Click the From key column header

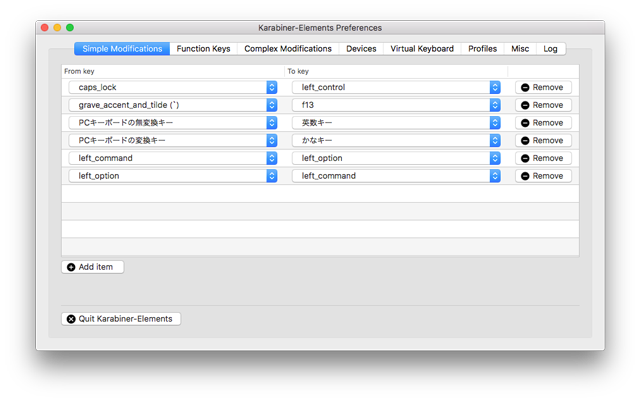coord(173,71)
